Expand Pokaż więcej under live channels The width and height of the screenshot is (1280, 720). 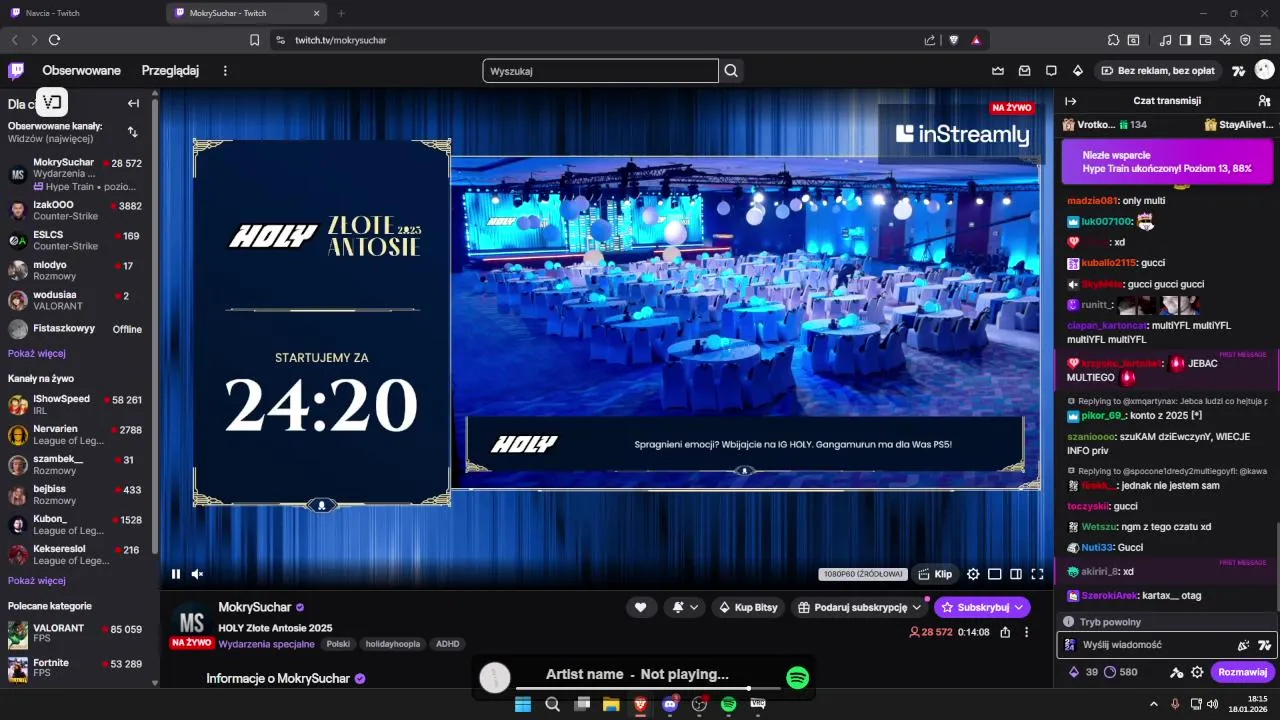point(37,580)
